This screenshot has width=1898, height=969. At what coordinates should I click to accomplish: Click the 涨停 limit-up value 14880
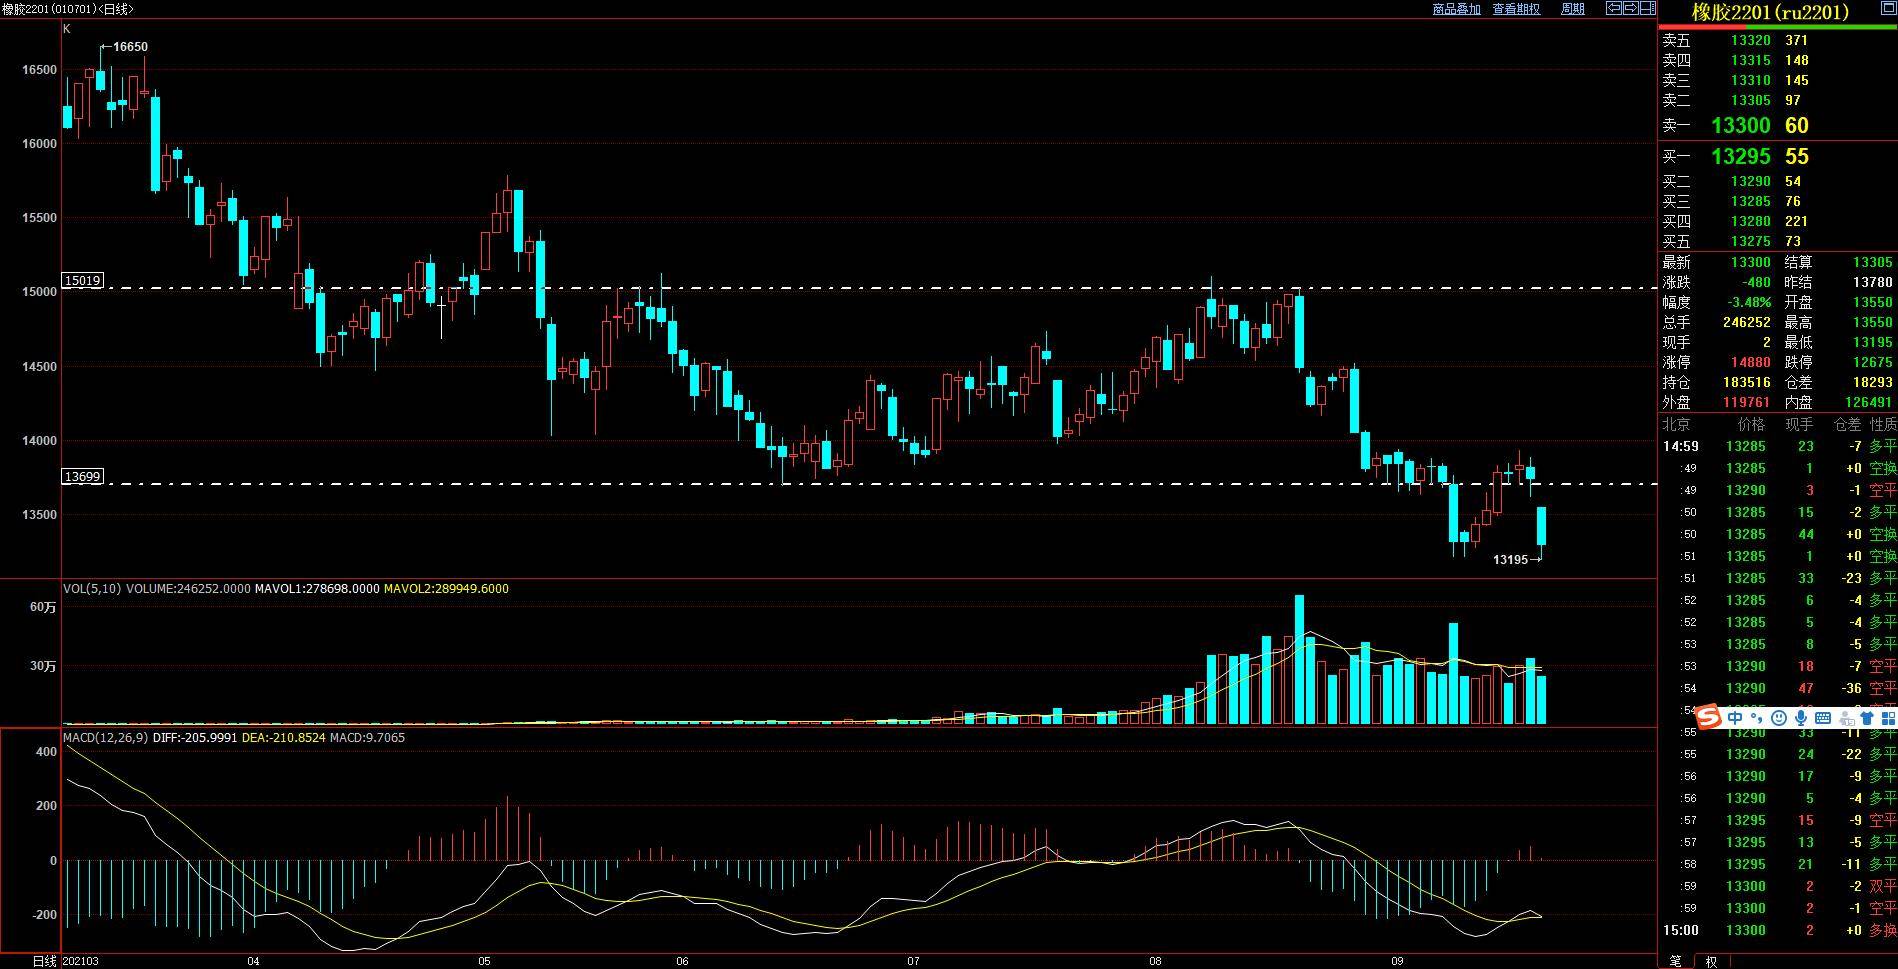click(x=1751, y=362)
